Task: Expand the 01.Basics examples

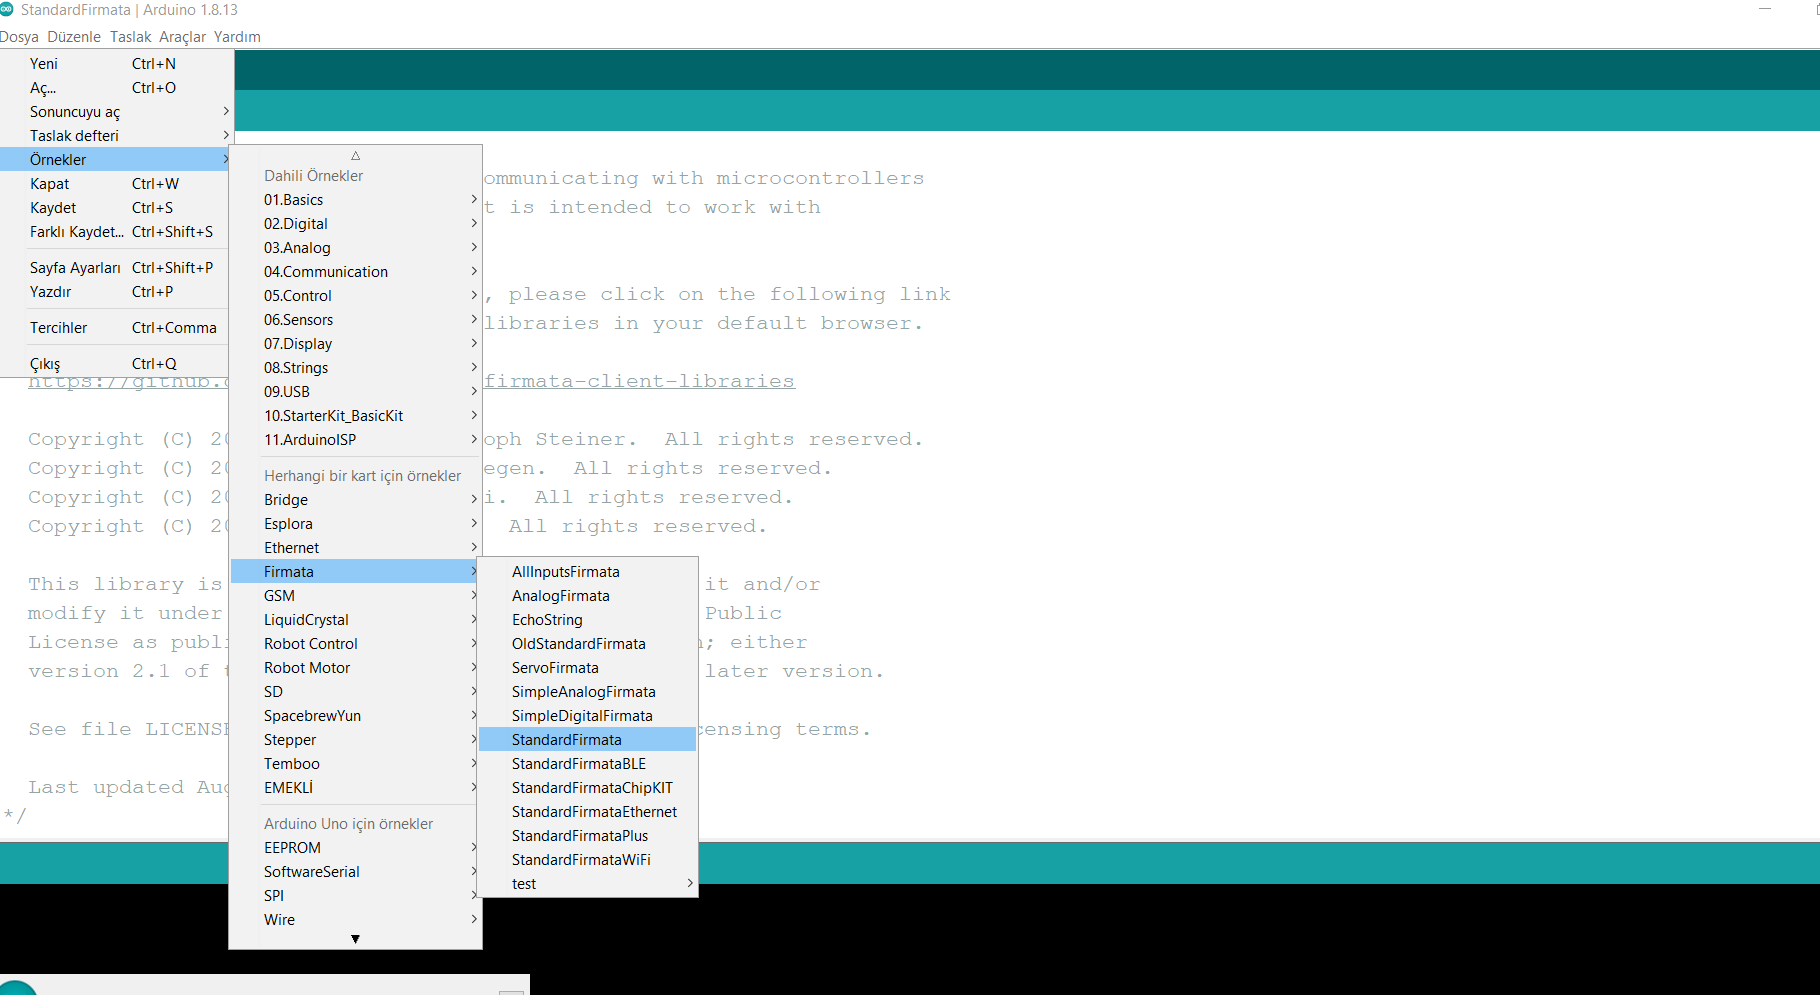Action: pos(356,200)
